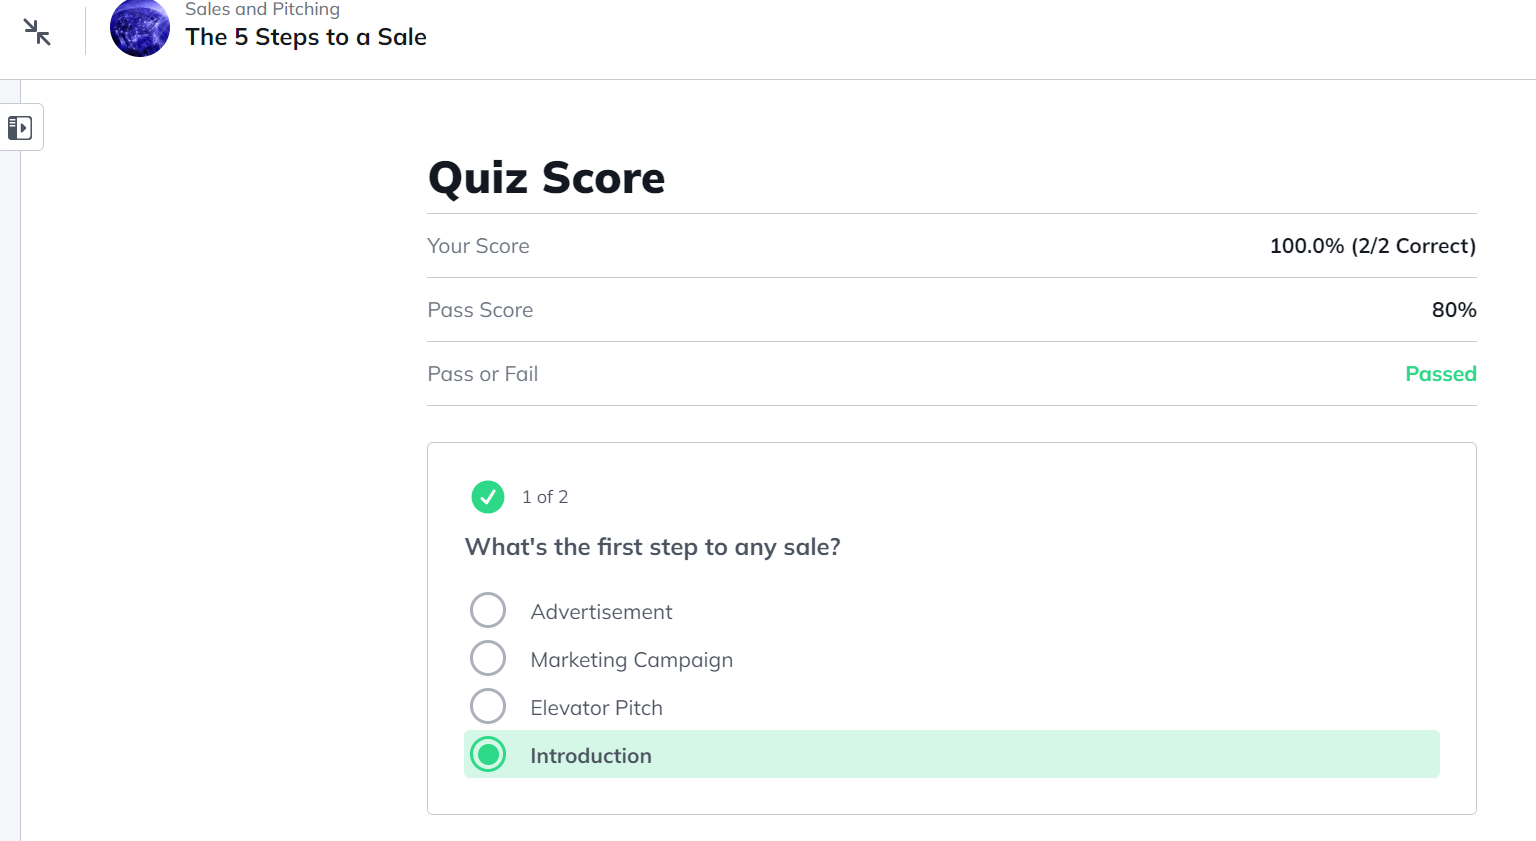
Task: Click the collapse arrows icon at top-left
Action: pos(37,32)
